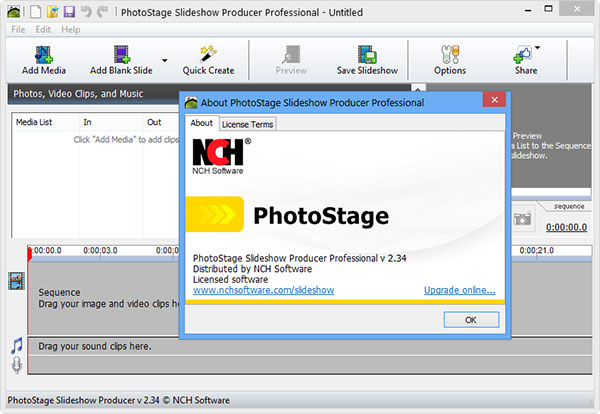Click the 0:00:21.0 timeline ruler mark

coord(536,250)
